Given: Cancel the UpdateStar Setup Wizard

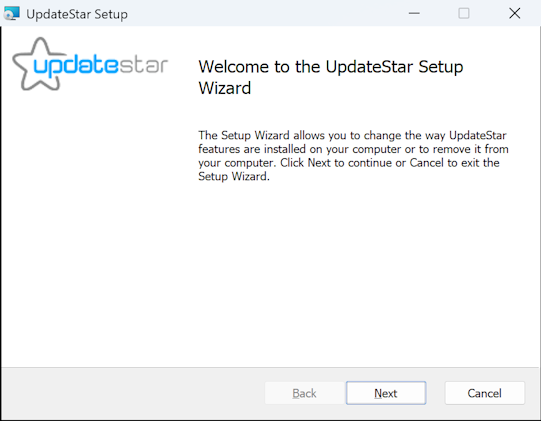Looking at the screenshot, I should pyautogui.click(x=484, y=393).
